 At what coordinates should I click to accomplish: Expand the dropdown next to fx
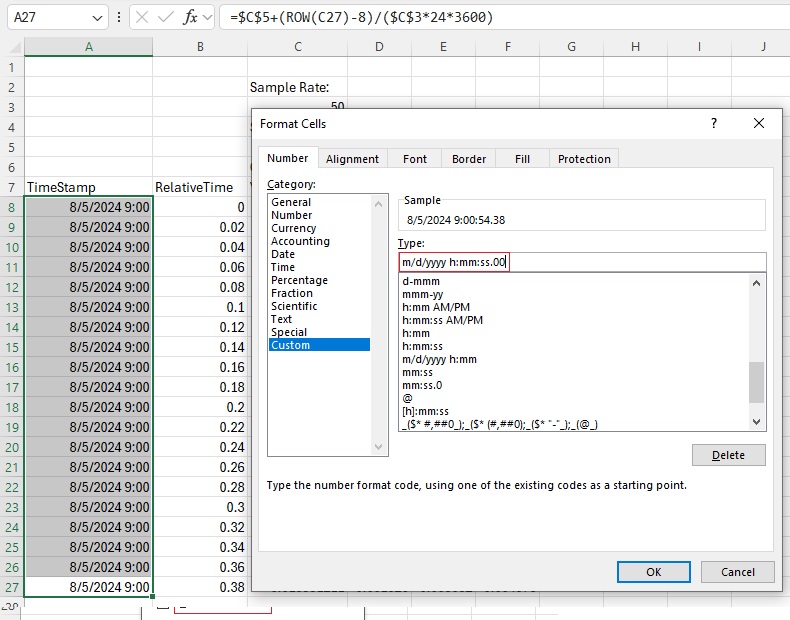tap(207, 18)
